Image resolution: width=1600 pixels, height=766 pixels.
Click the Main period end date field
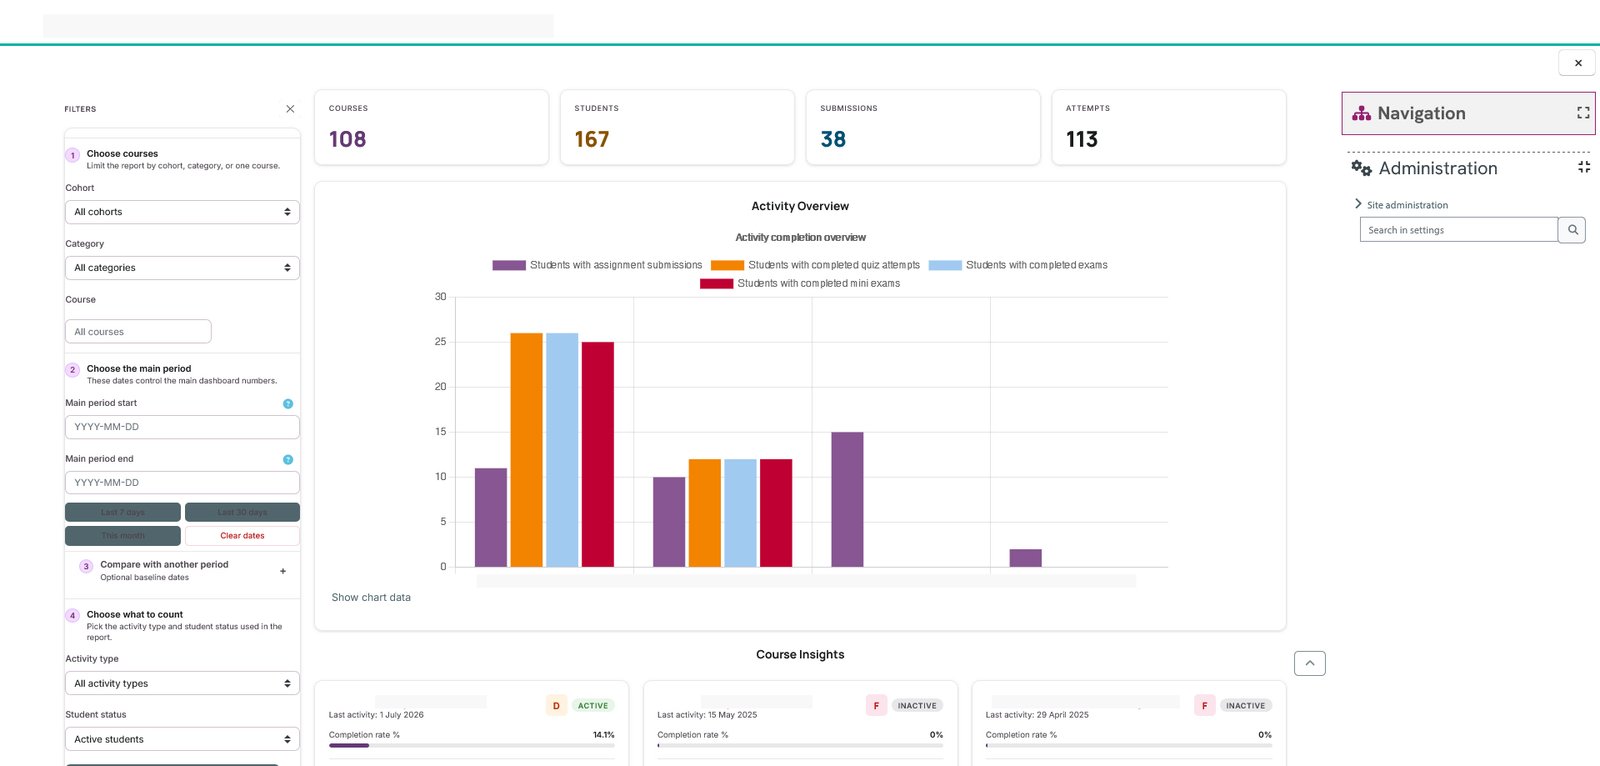[182, 483]
